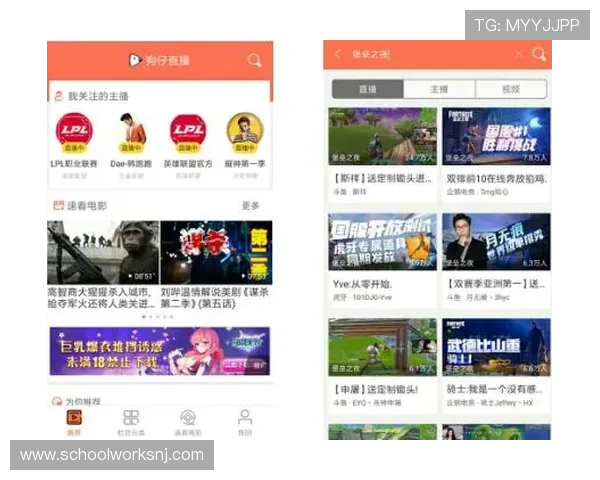The image size is (600, 480).
Task: Open stream title Yve:从零开始
Action: 362,284
